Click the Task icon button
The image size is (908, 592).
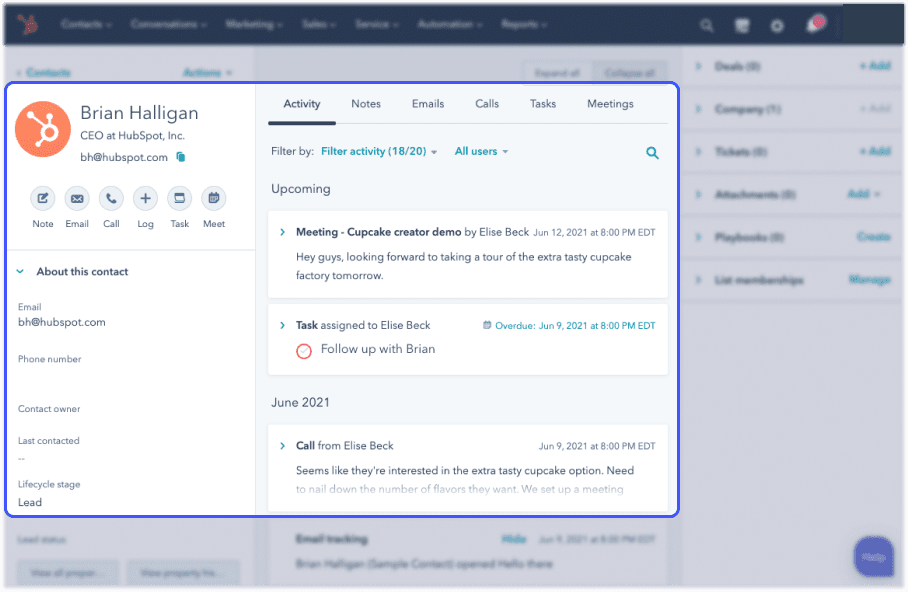pos(180,199)
